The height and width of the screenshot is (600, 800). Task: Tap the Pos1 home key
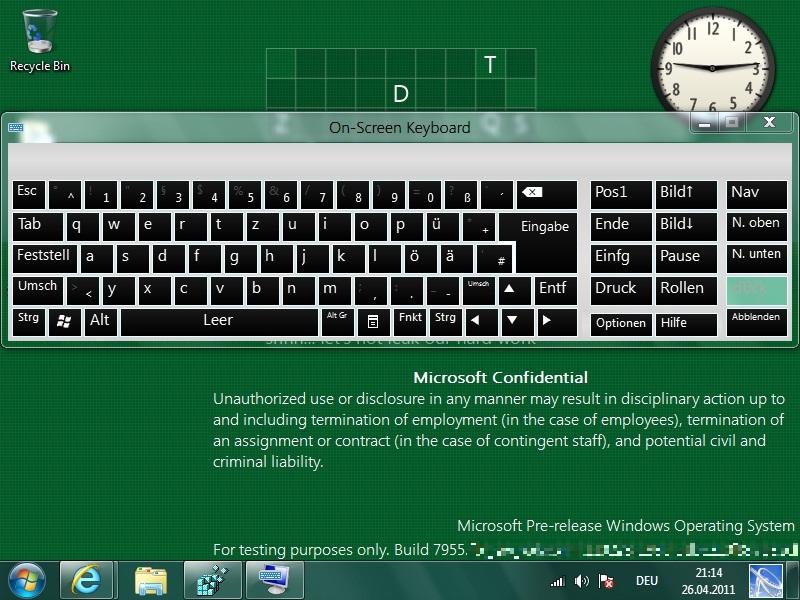(x=621, y=194)
